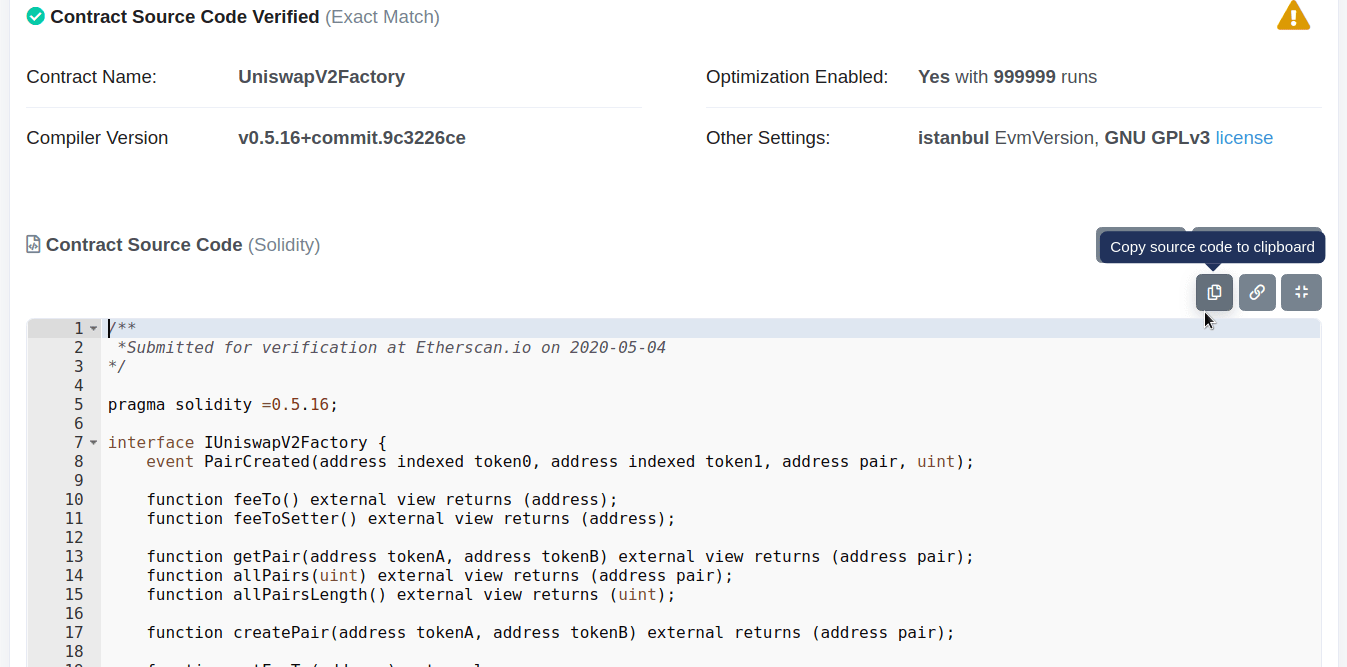Viewport: 1347px width, 667px height.
Task: Click the UniswapV2Factory contract name
Action: [x=321, y=76]
